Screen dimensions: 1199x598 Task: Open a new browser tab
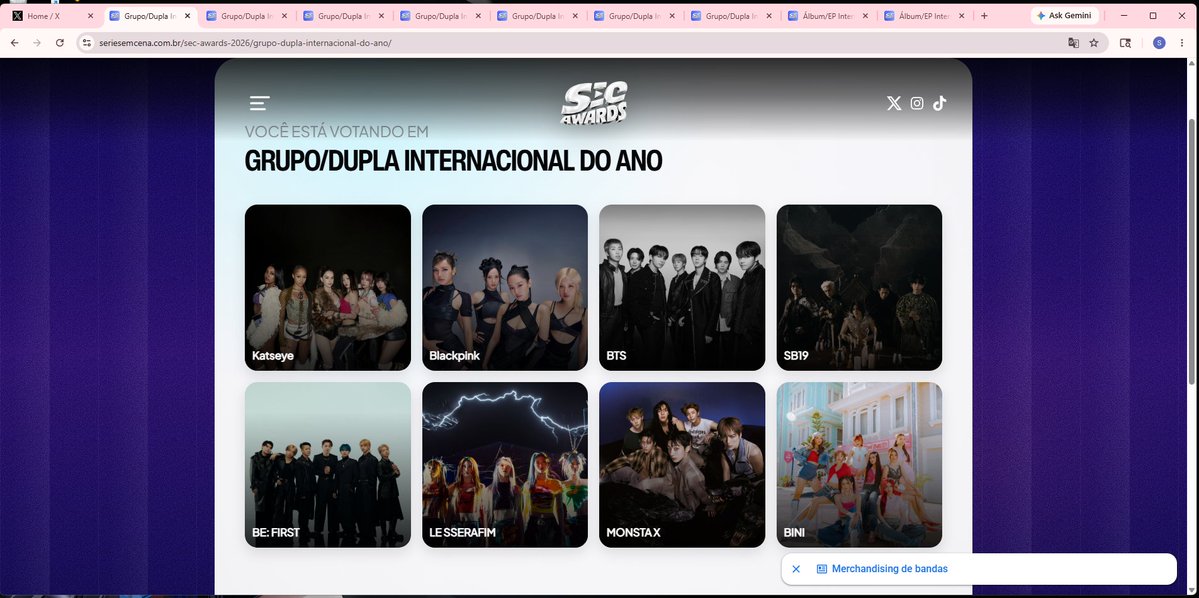pos(984,16)
